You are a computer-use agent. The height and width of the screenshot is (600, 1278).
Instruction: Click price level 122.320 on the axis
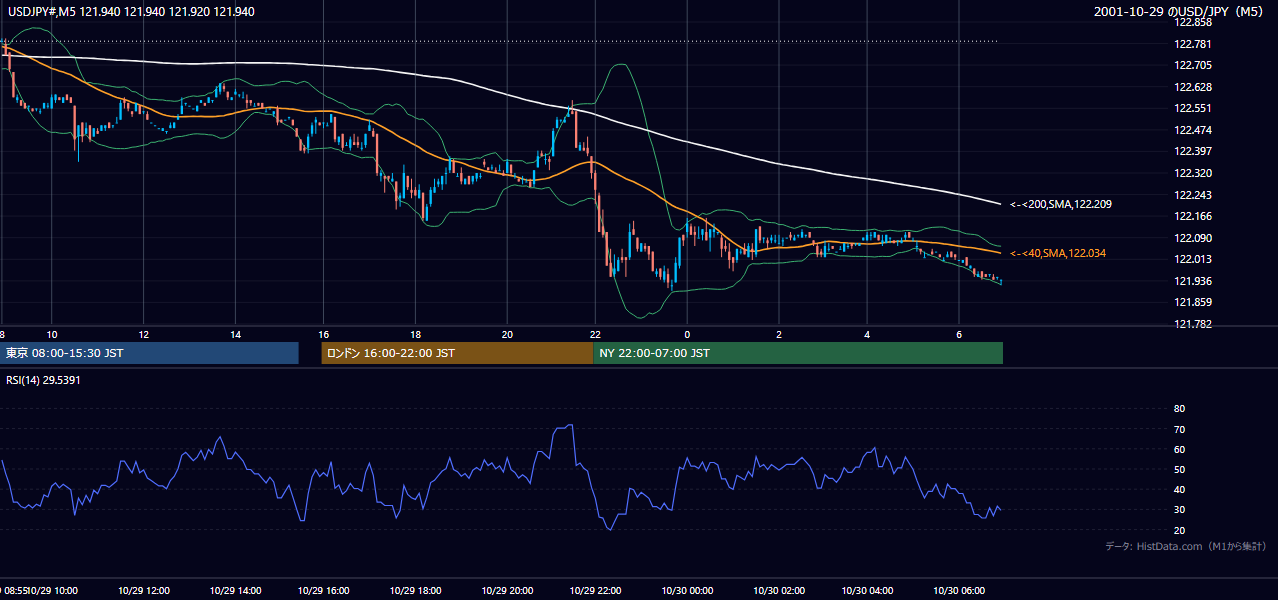(1192, 173)
